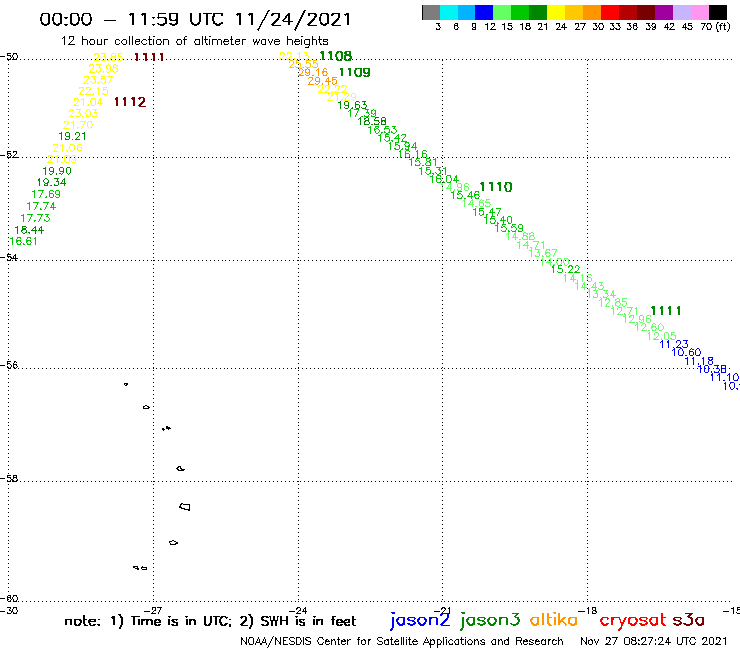
Task: Click the longitude axis label -27
Action: click(154, 611)
